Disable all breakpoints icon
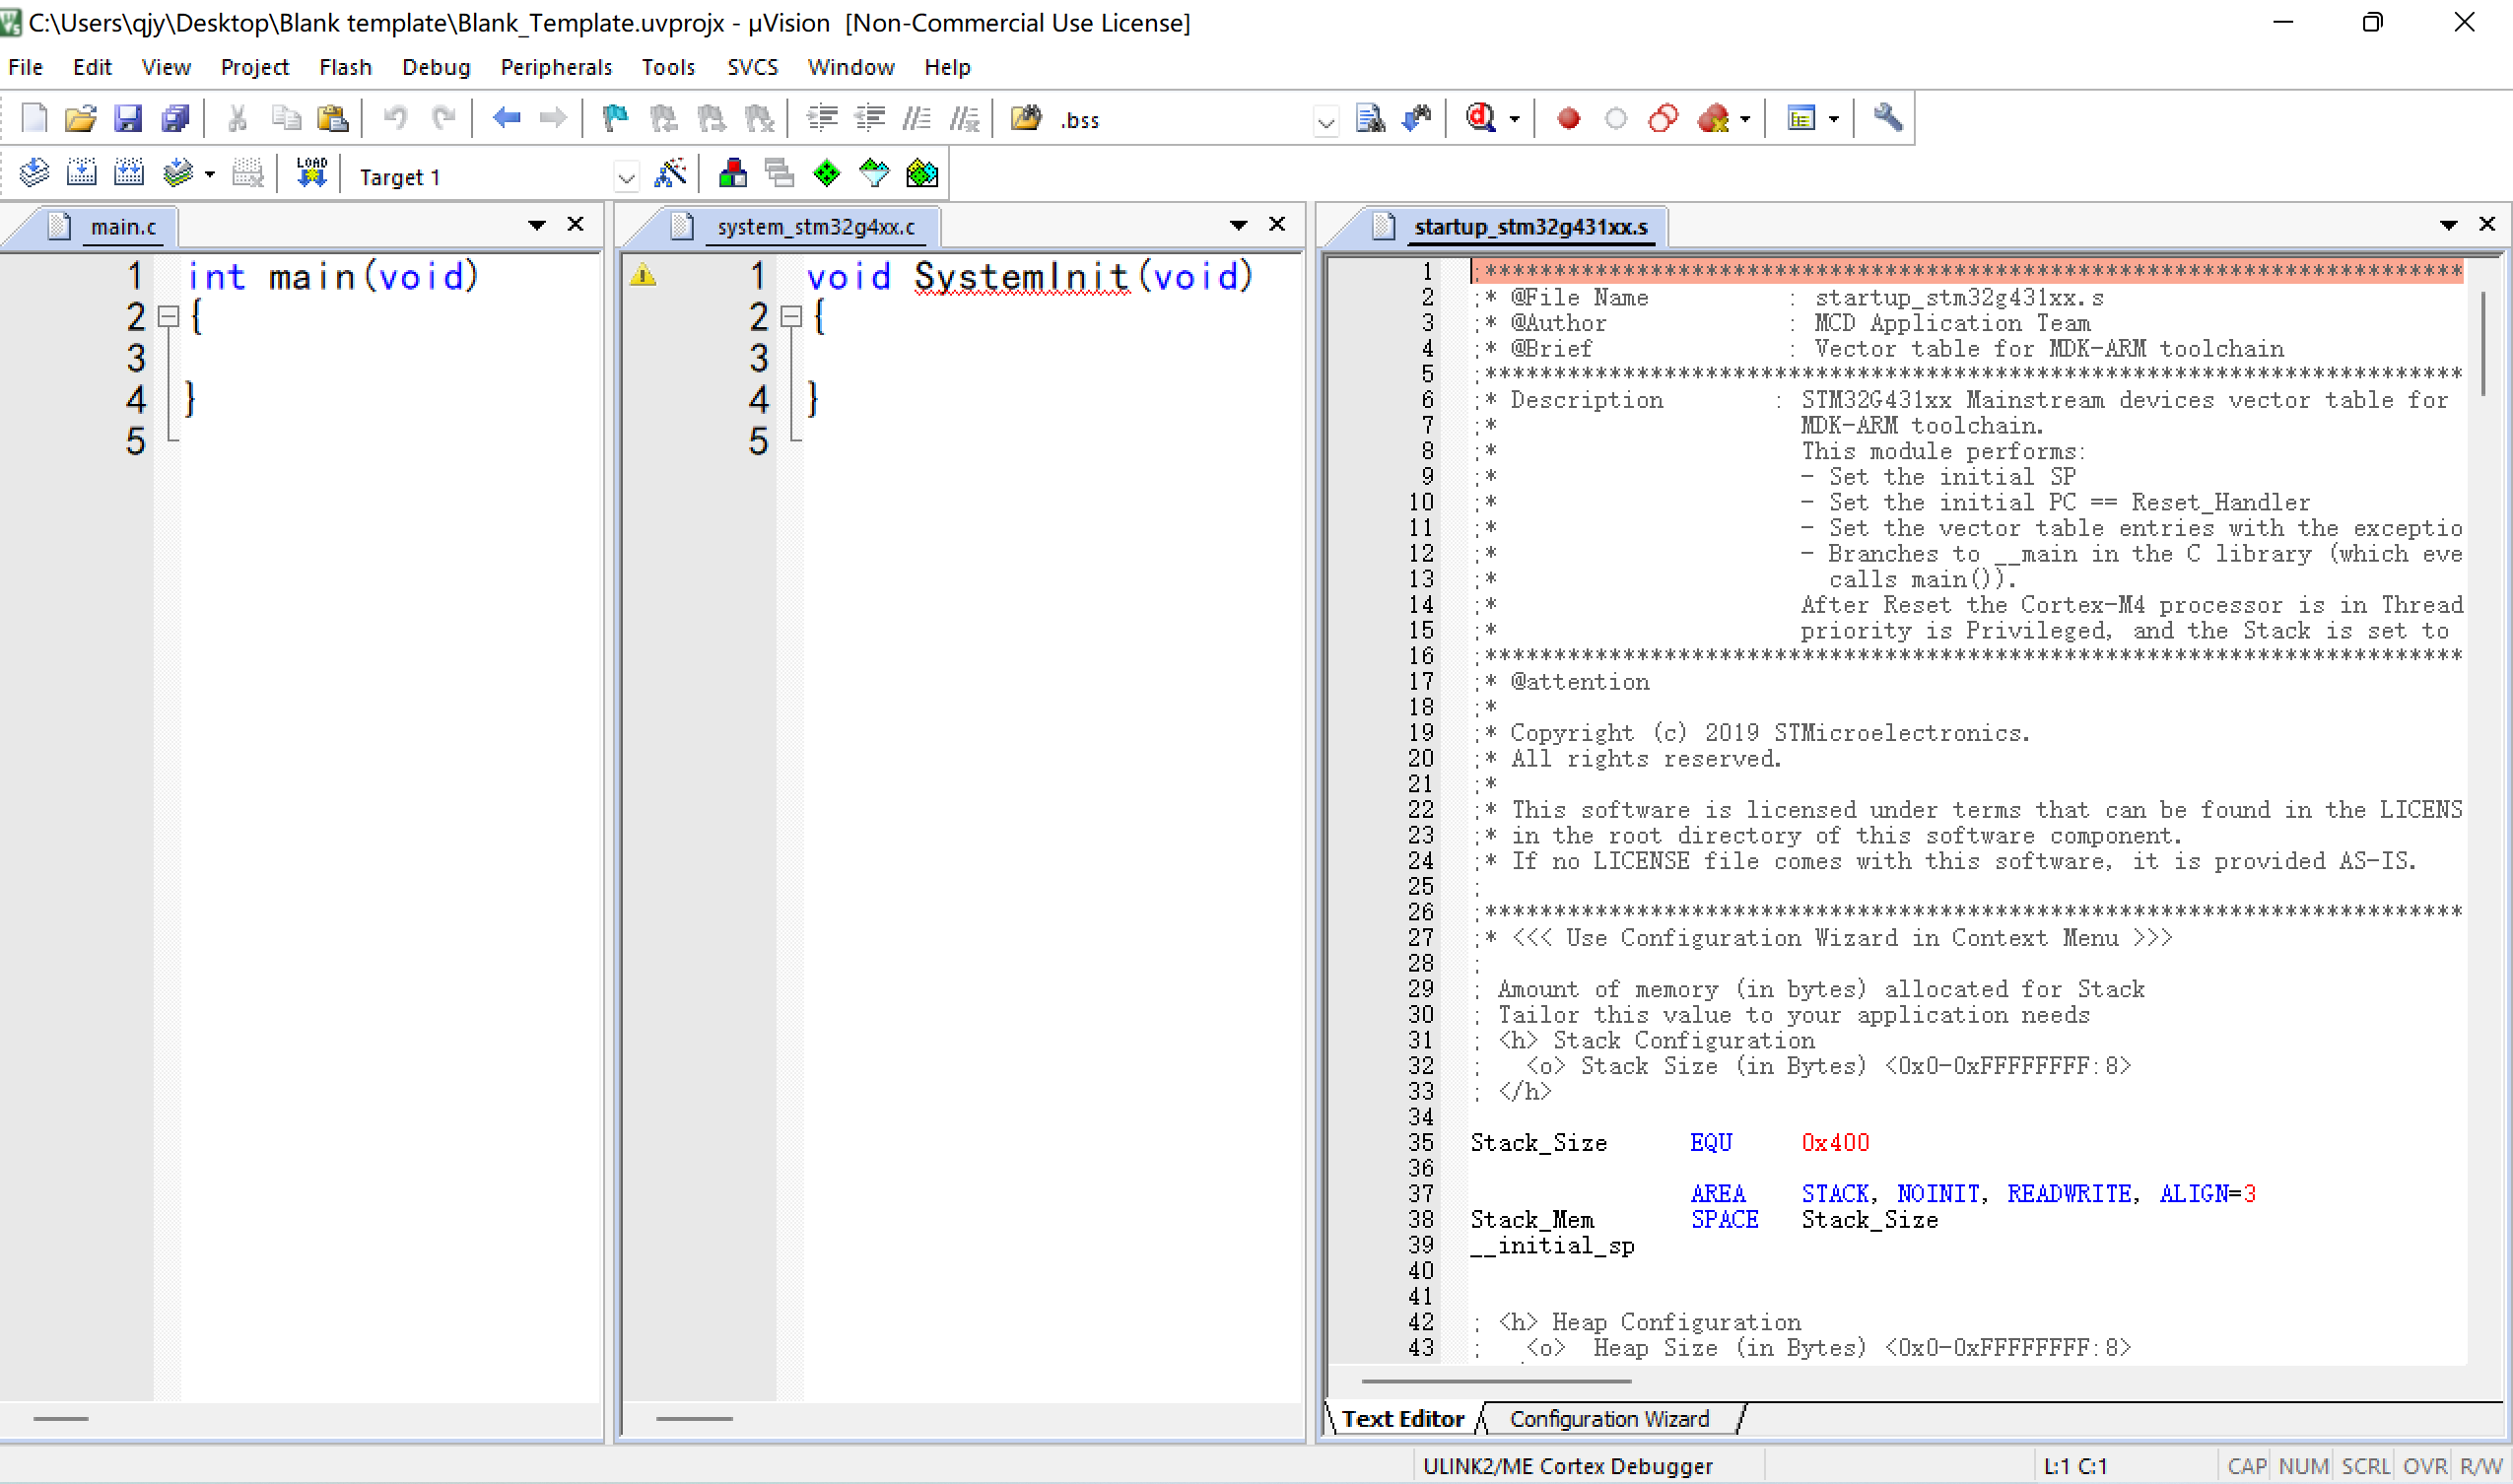 pos(1663,119)
